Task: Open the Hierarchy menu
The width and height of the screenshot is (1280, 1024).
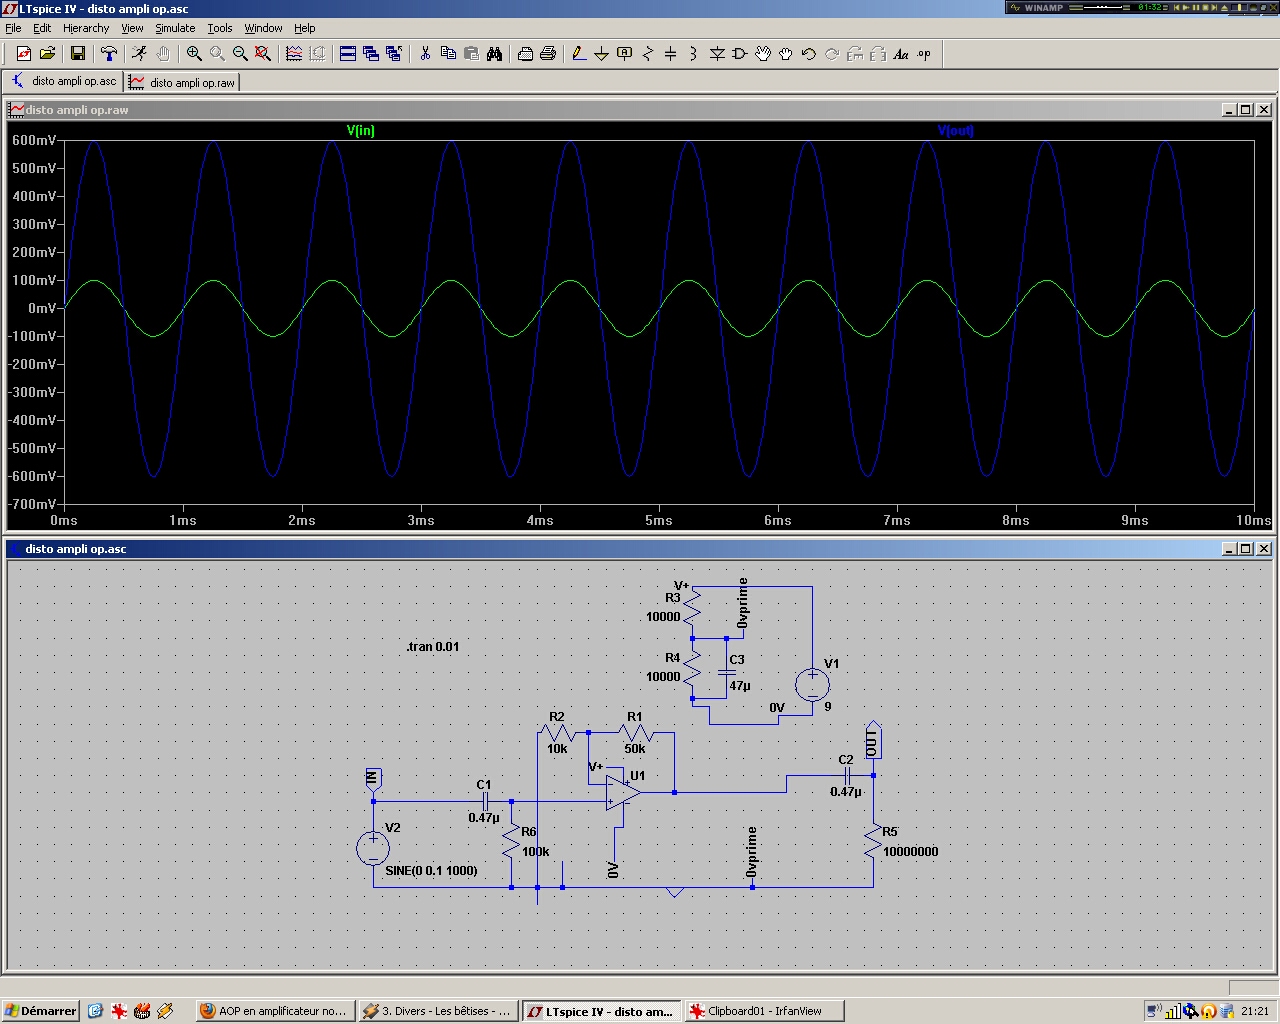Action: click(86, 28)
